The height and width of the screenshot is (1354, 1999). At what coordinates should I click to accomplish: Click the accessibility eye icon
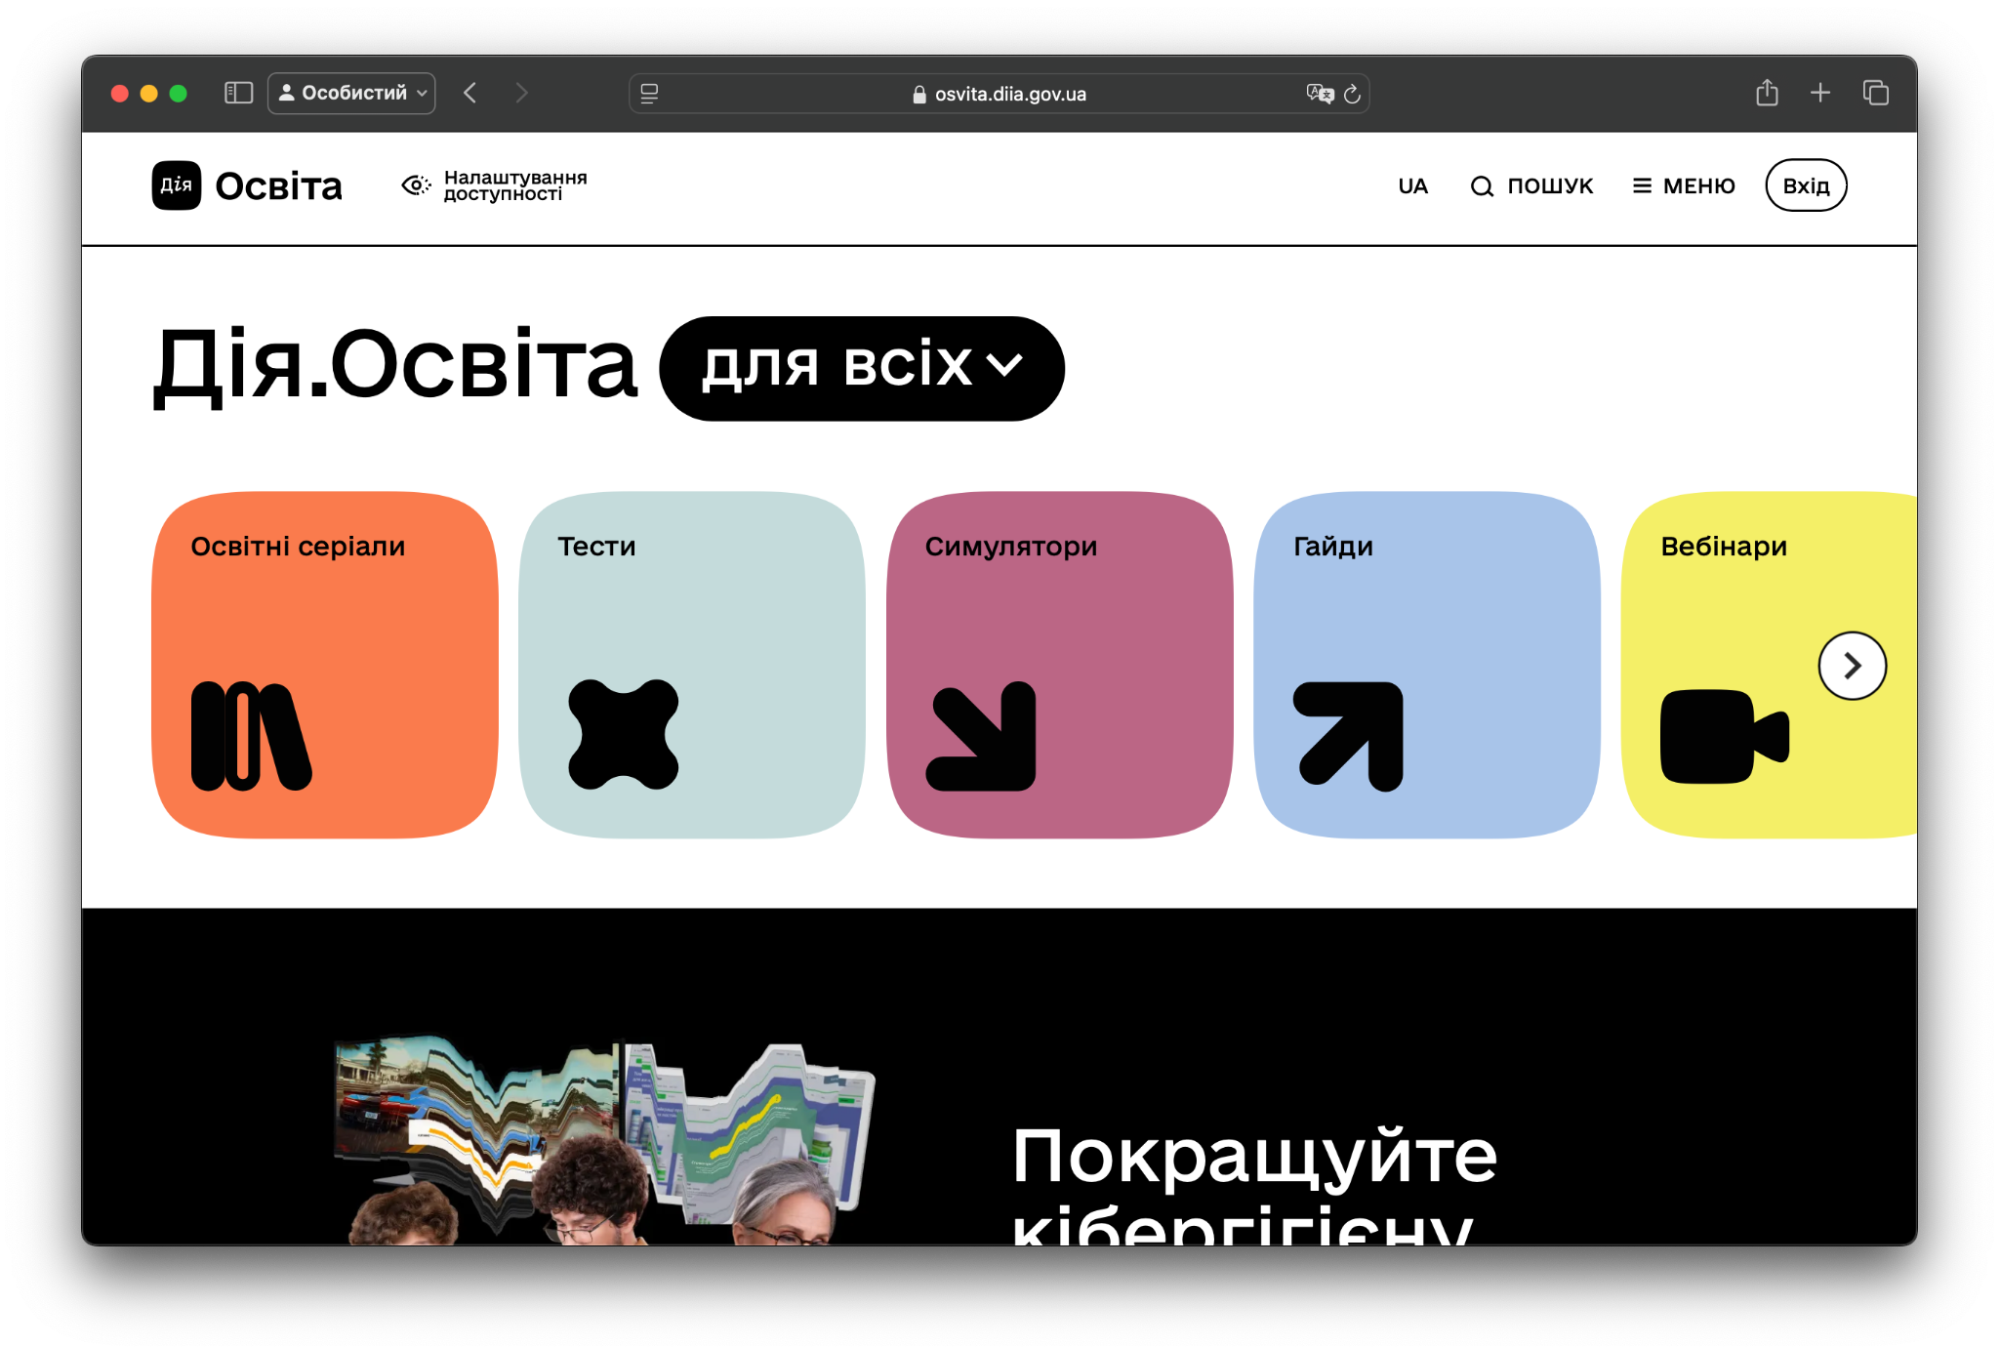[416, 185]
